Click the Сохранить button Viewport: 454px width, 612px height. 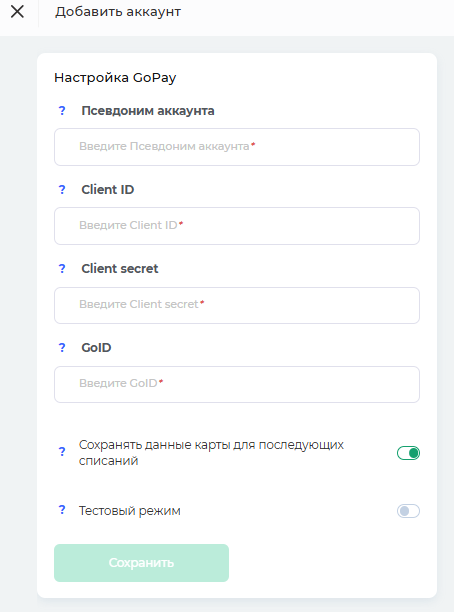coord(141,563)
